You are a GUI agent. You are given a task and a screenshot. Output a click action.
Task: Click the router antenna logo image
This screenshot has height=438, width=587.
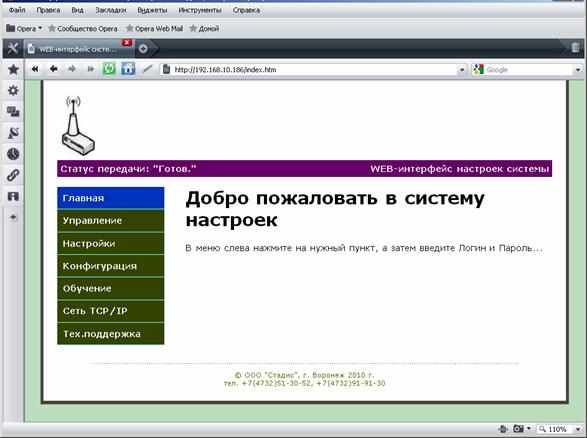pos(78,126)
